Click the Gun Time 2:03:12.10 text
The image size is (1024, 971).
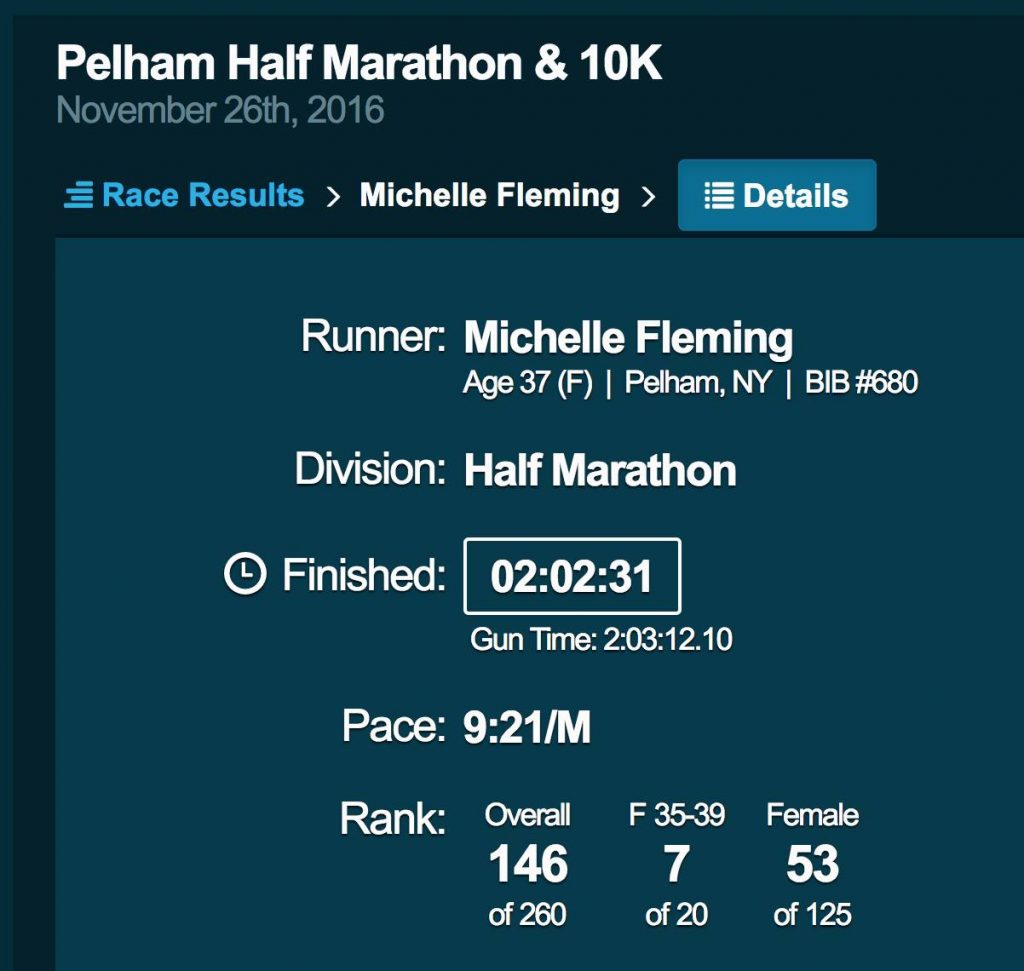pyautogui.click(x=601, y=639)
